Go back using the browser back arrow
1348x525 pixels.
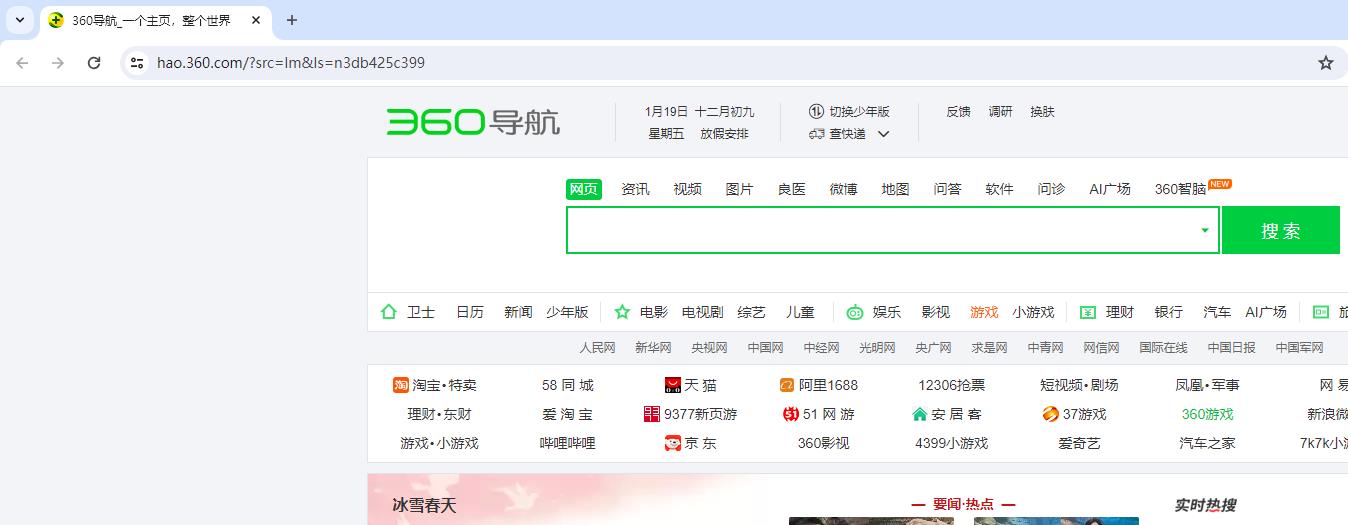(x=22, y=63)
